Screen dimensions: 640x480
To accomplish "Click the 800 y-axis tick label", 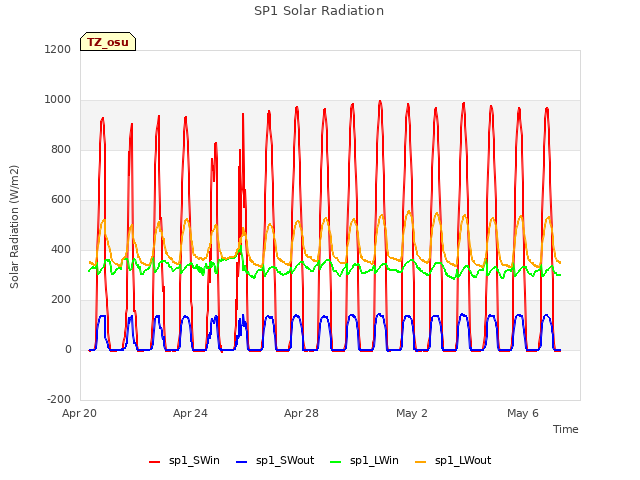I will (x=61, y=149).
